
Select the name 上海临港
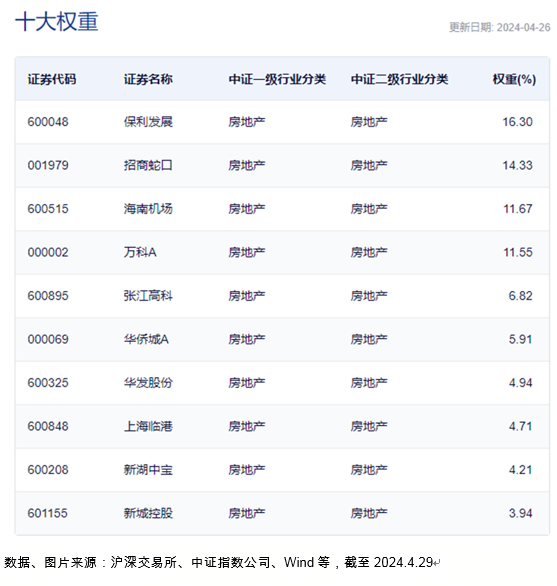click(148, 426)
